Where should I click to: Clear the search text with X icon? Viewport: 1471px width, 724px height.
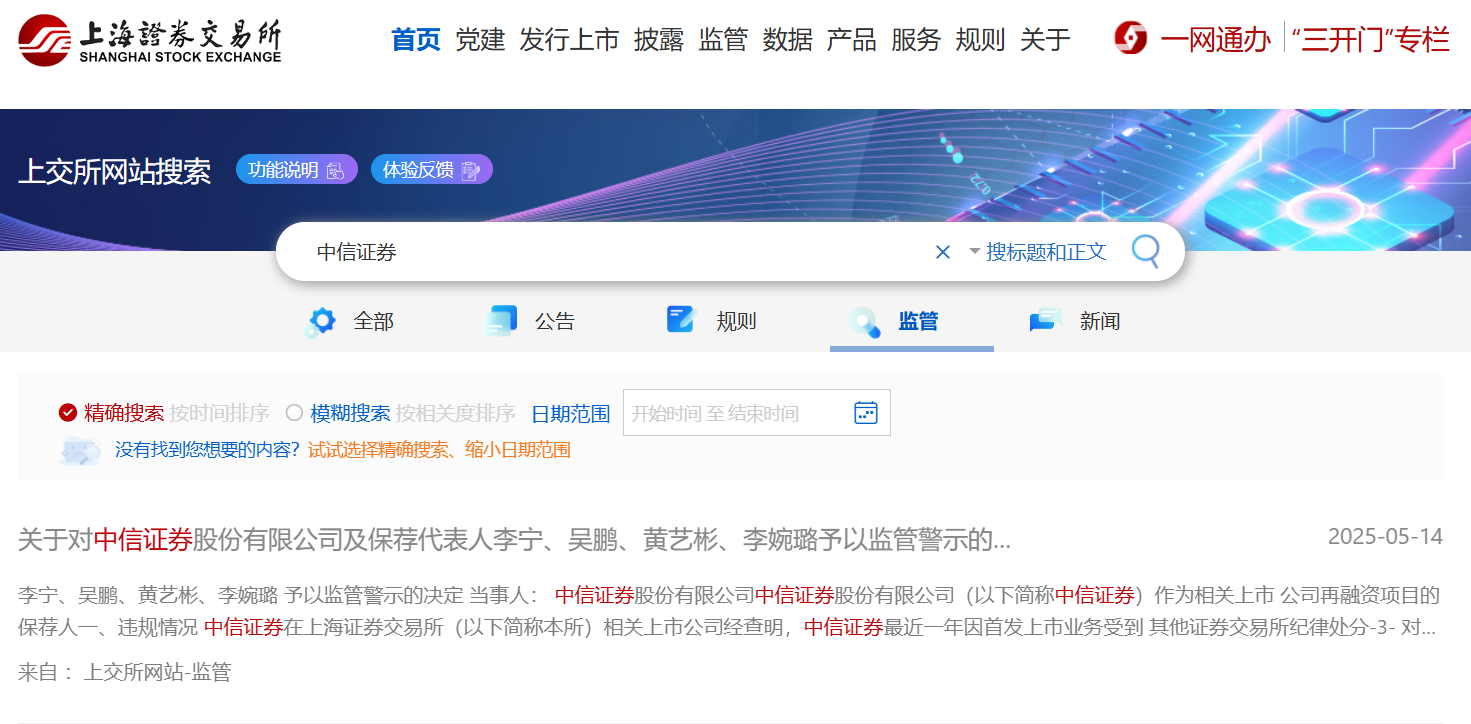pyautogui.click(x=942, y=252)
